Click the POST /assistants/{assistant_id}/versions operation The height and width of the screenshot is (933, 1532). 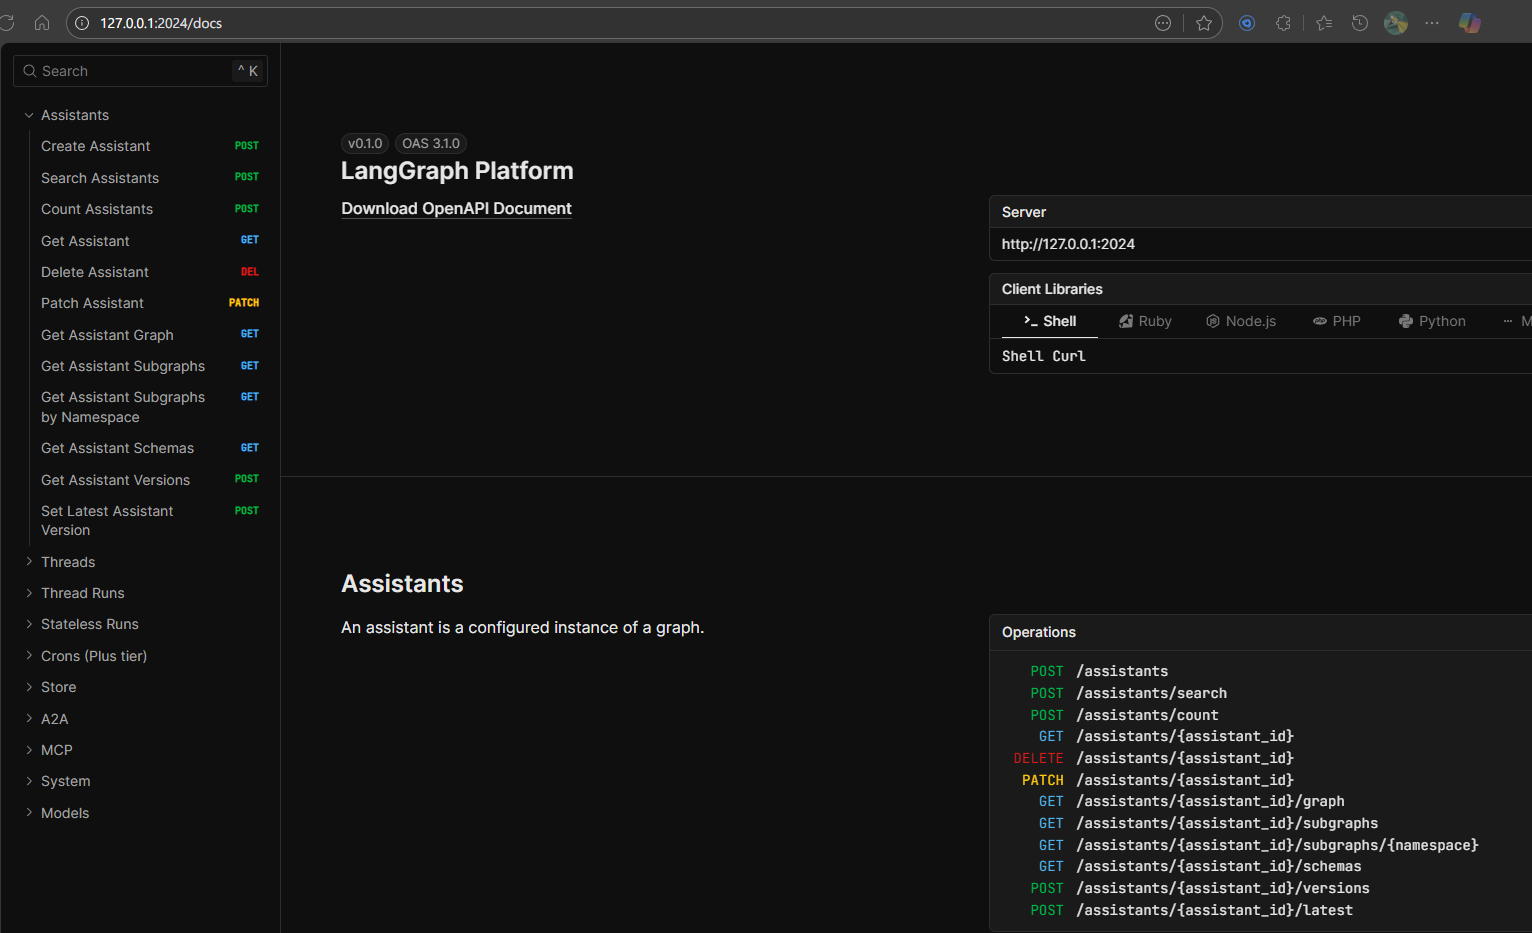click(1200, 888)
